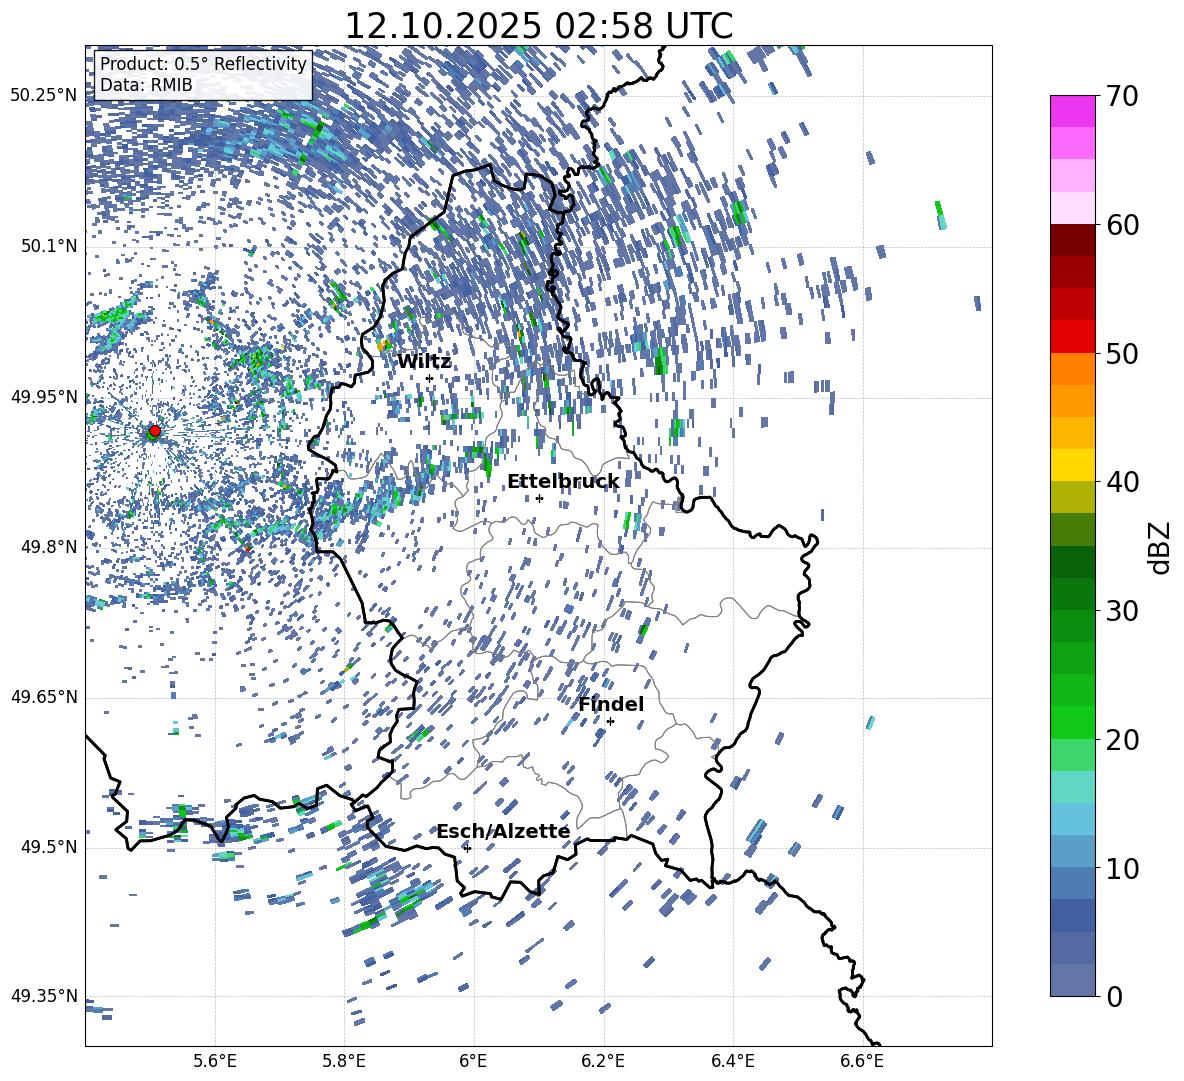
Task: Click the 0 tick on the colorbar
Action: (1115, 996)
